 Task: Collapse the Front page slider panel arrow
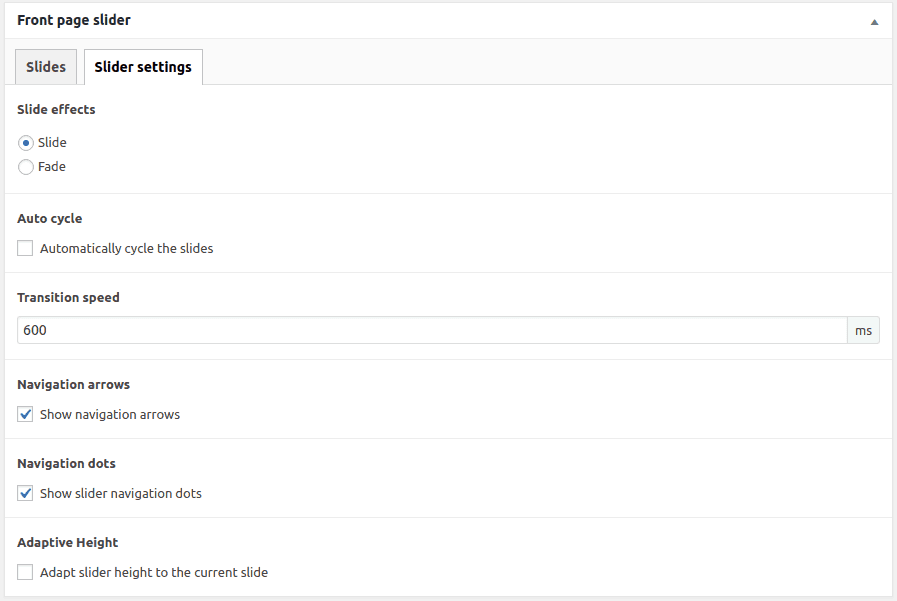(x=874, y=21)
